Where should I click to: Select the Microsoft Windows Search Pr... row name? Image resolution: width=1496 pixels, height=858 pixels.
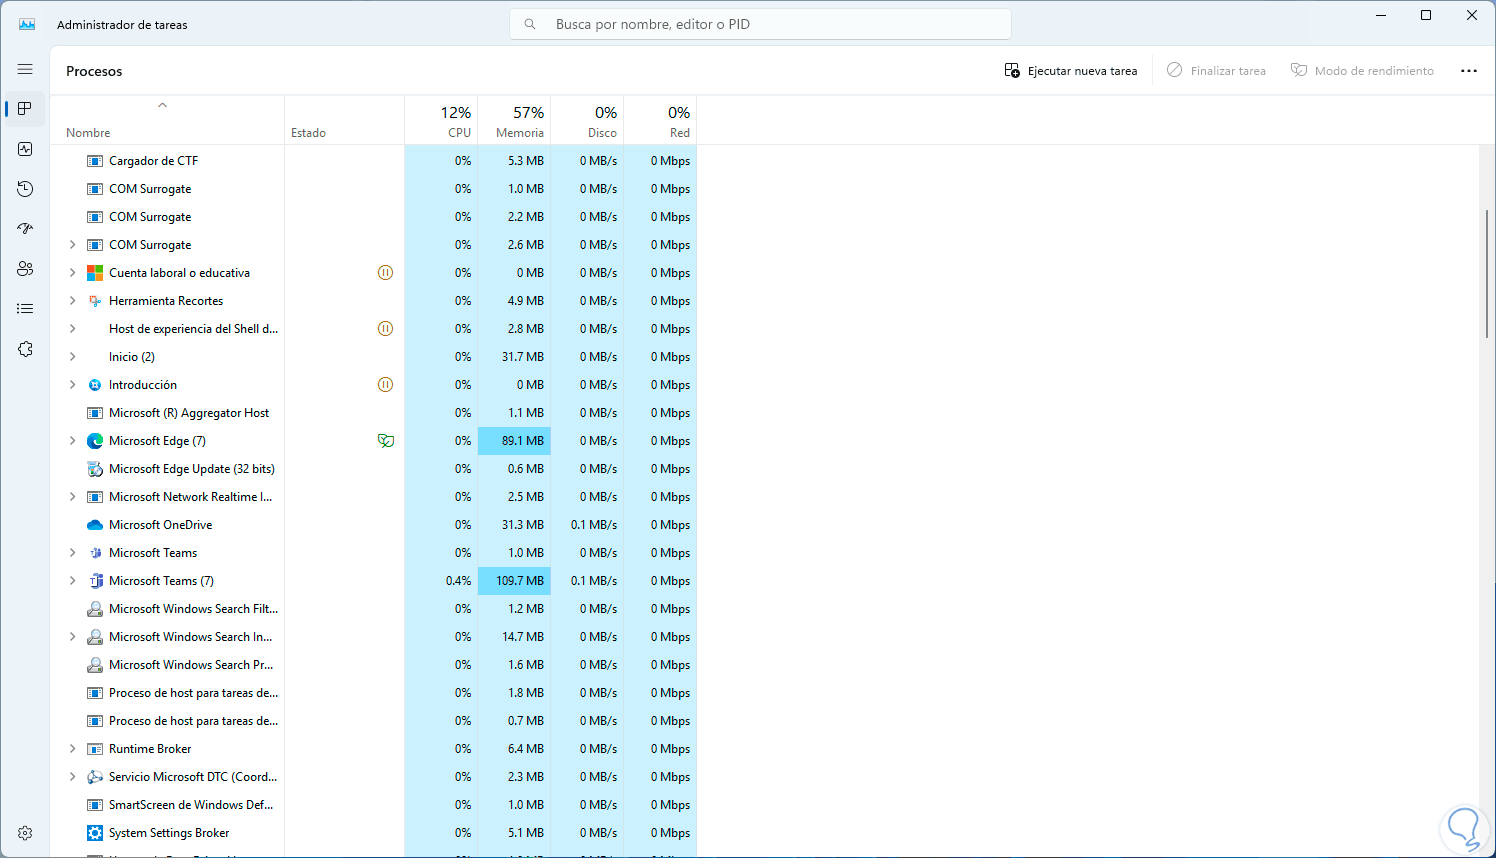point(191,665)
